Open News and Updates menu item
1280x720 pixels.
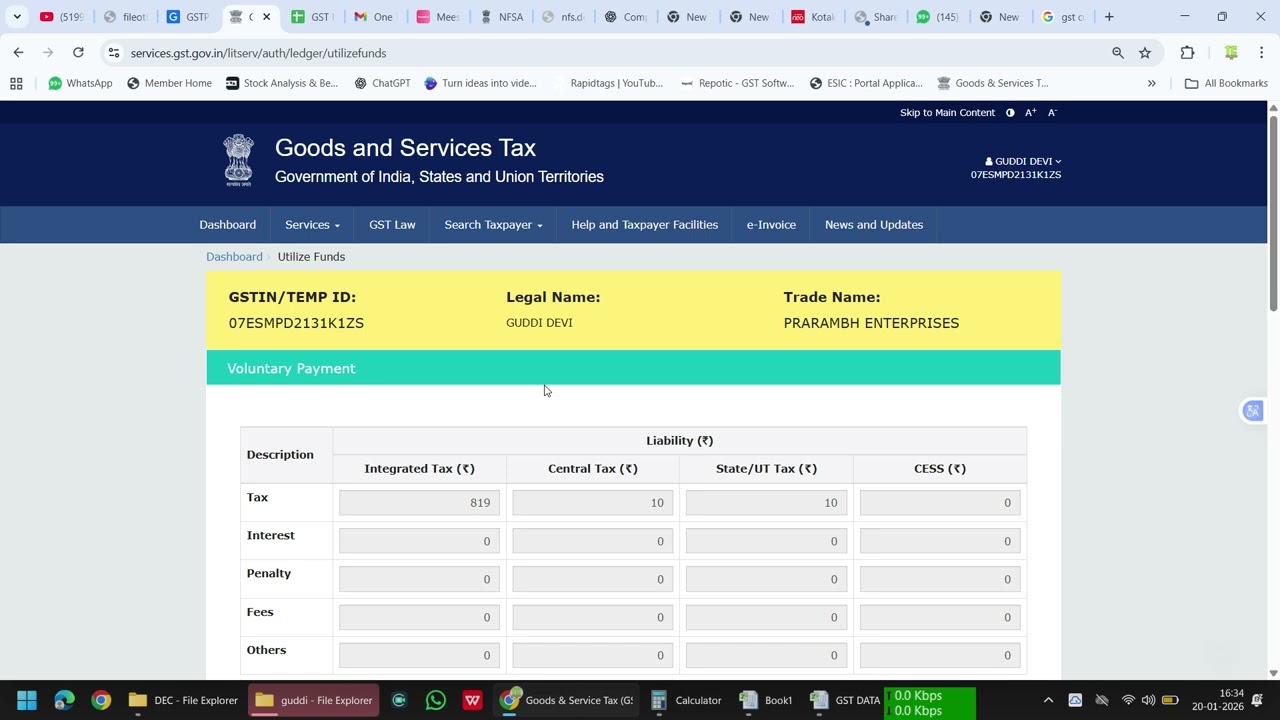(x=874, y=225)
